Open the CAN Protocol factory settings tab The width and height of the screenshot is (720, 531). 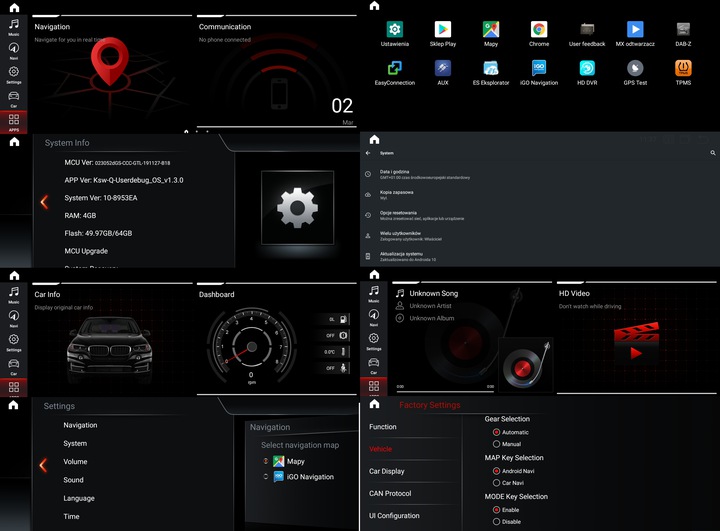390,493
